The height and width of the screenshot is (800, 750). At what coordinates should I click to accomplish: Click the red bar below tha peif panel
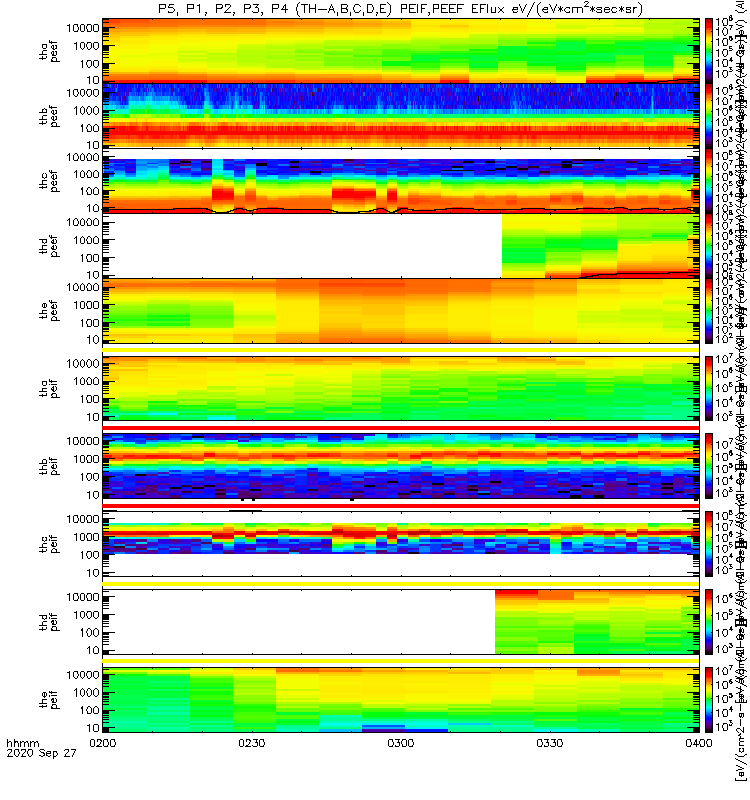tap(401, 428)
